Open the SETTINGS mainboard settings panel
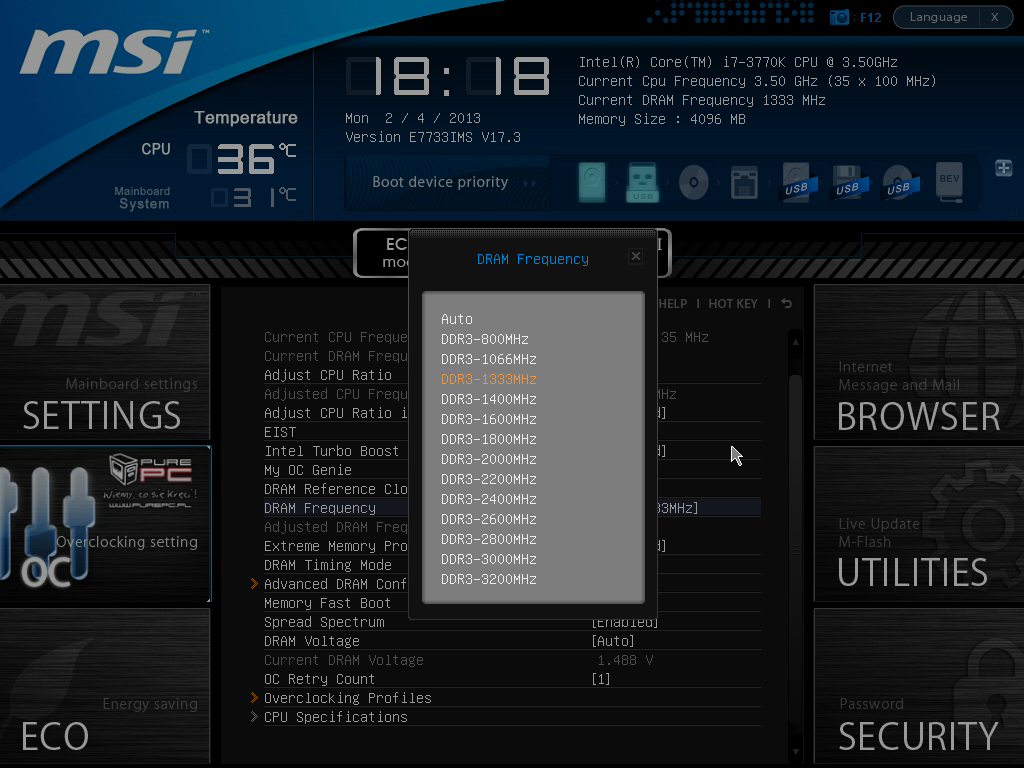The width and height of the screenshot is (1024, 768). (105, 362)
